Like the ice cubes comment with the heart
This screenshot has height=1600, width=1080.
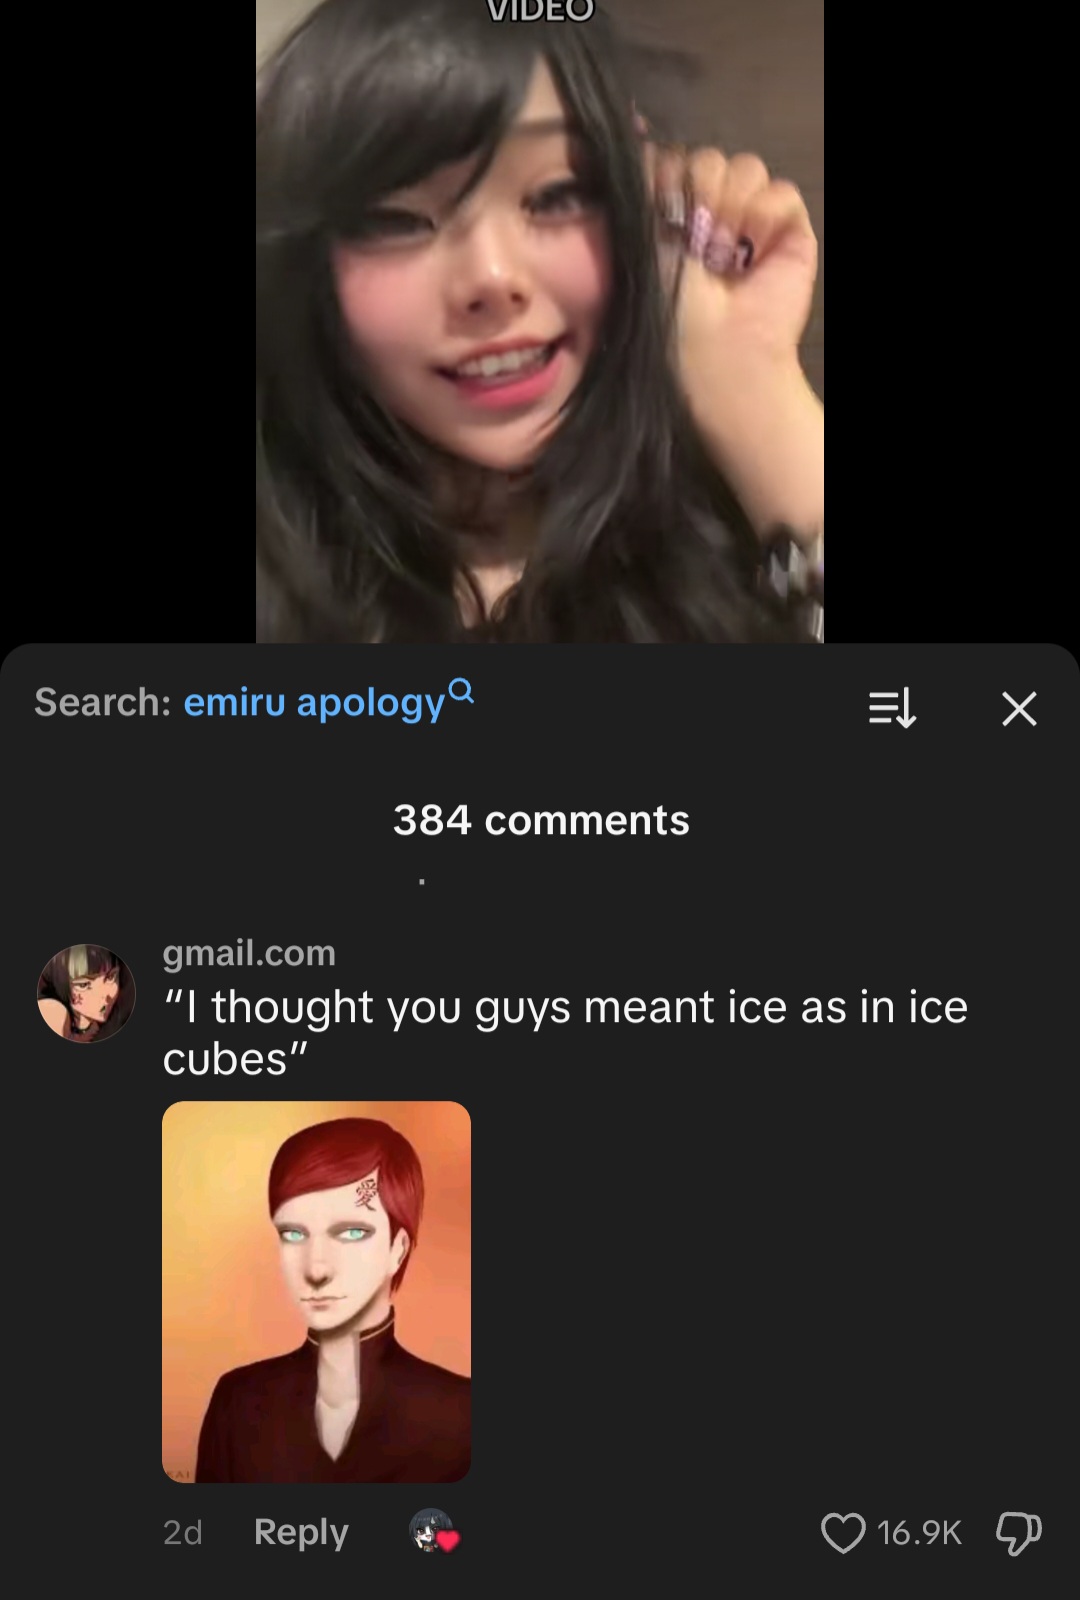842,1532
